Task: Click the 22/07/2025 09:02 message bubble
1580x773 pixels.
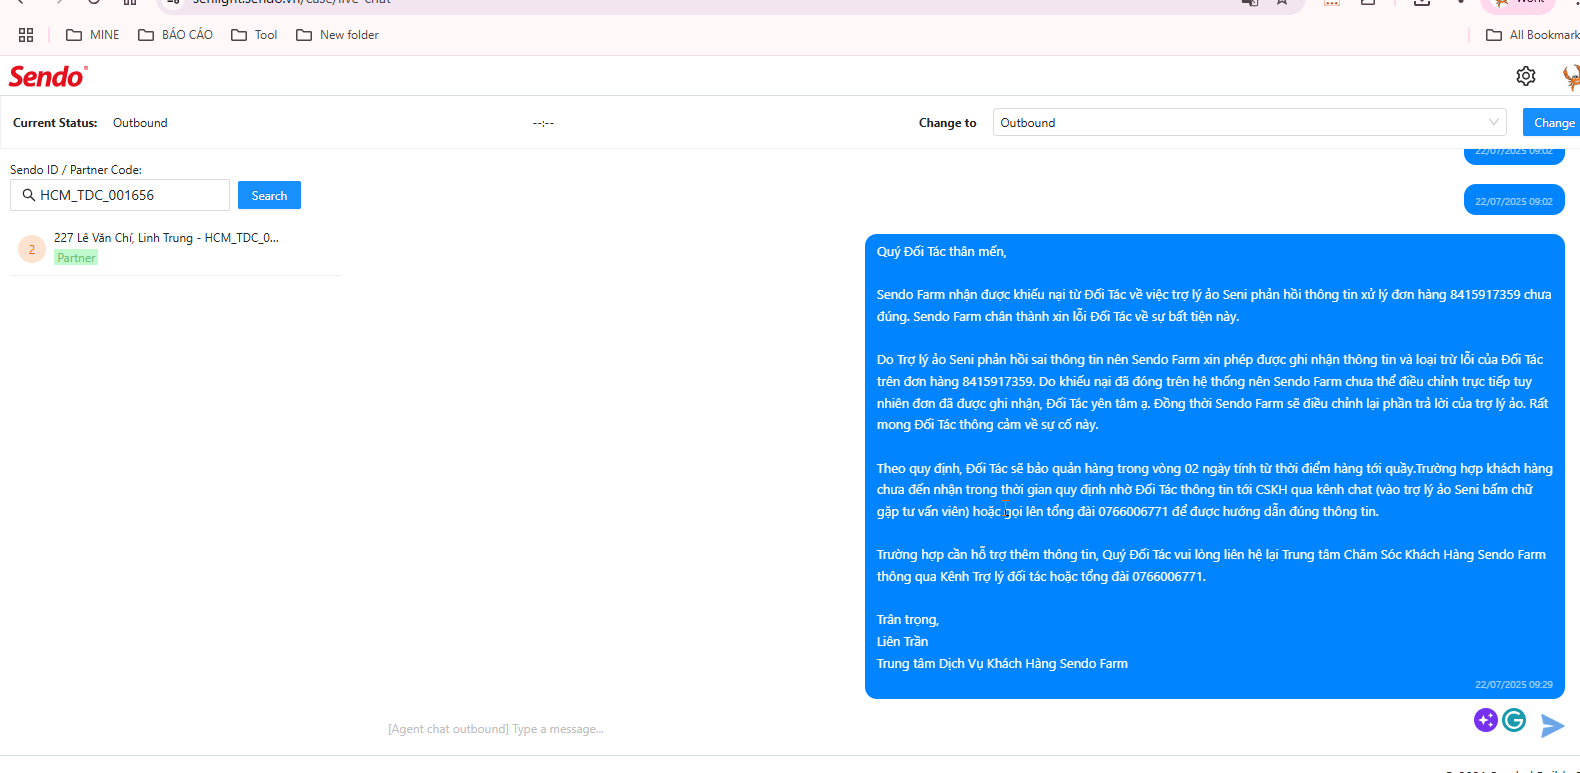Action: (1514, 201)
